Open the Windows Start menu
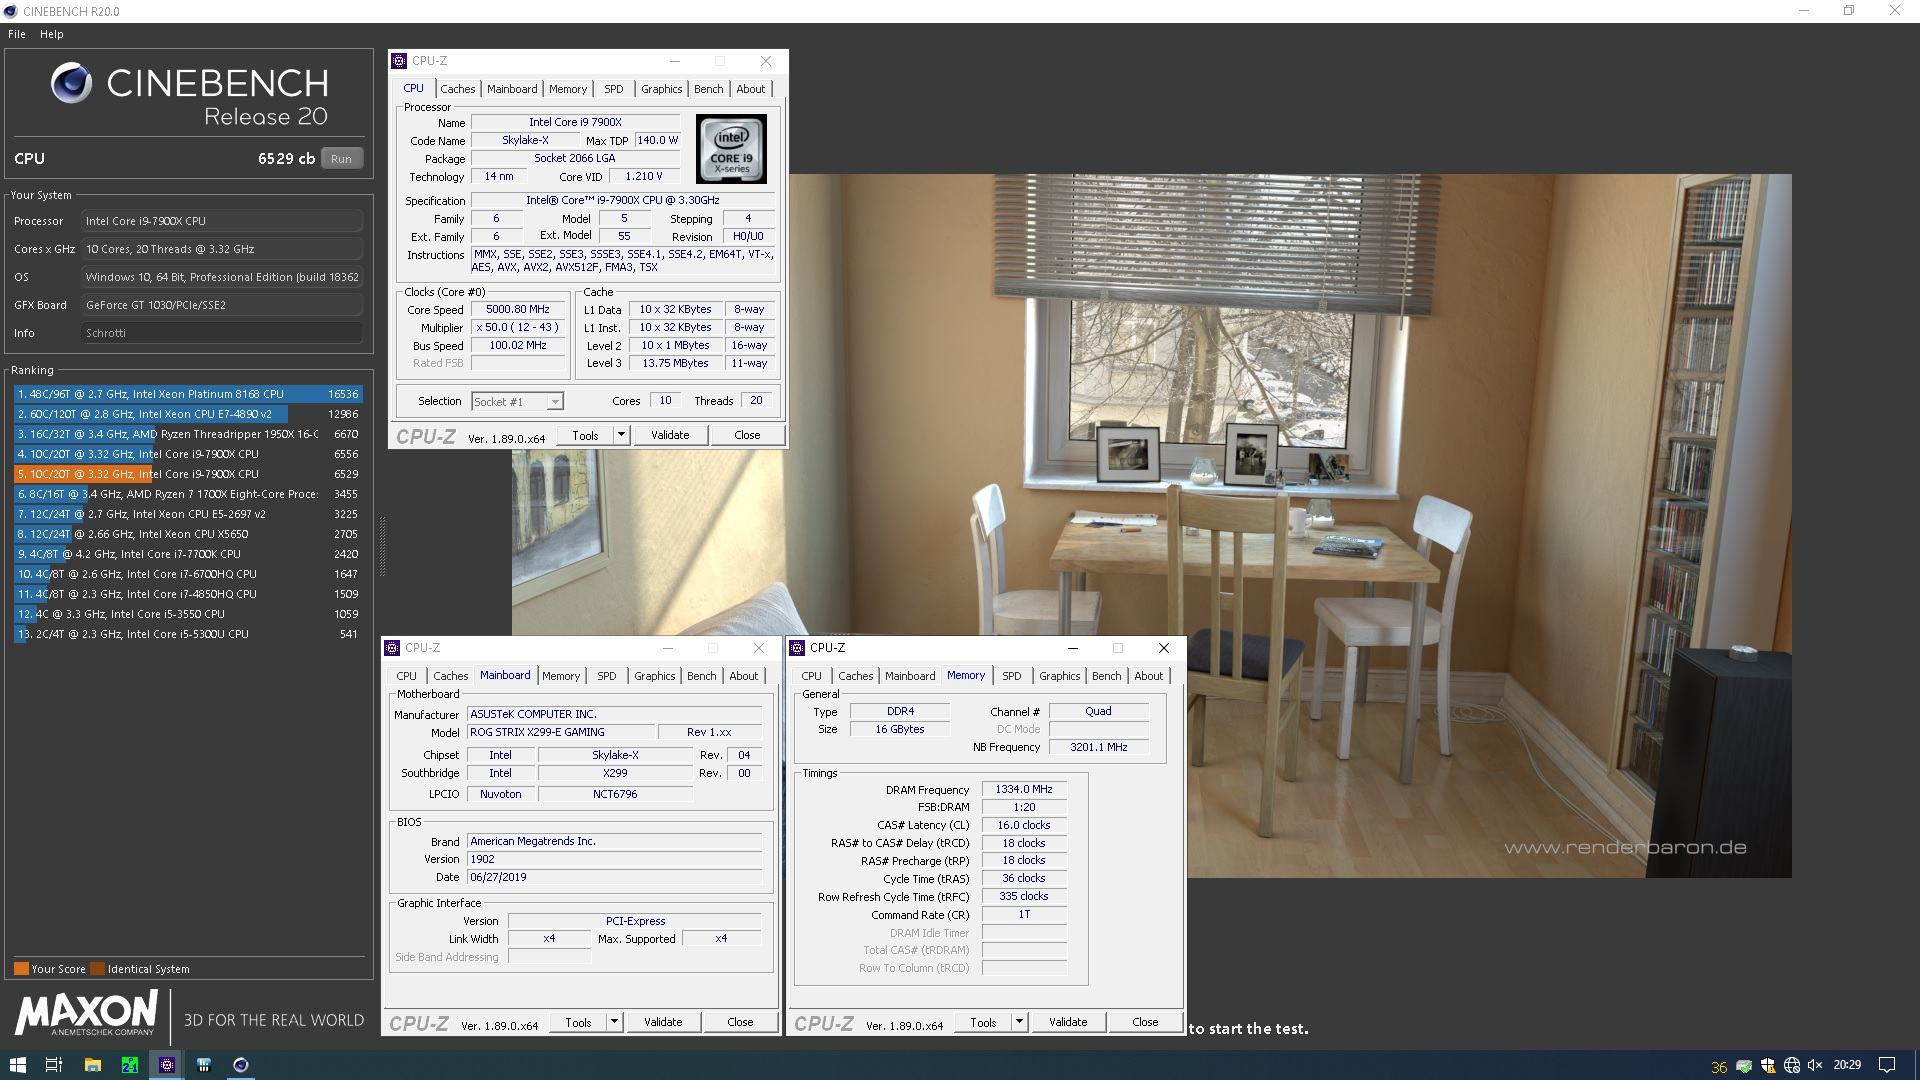Viewport: 1920px width, 1080px height. click(17, 1065)
